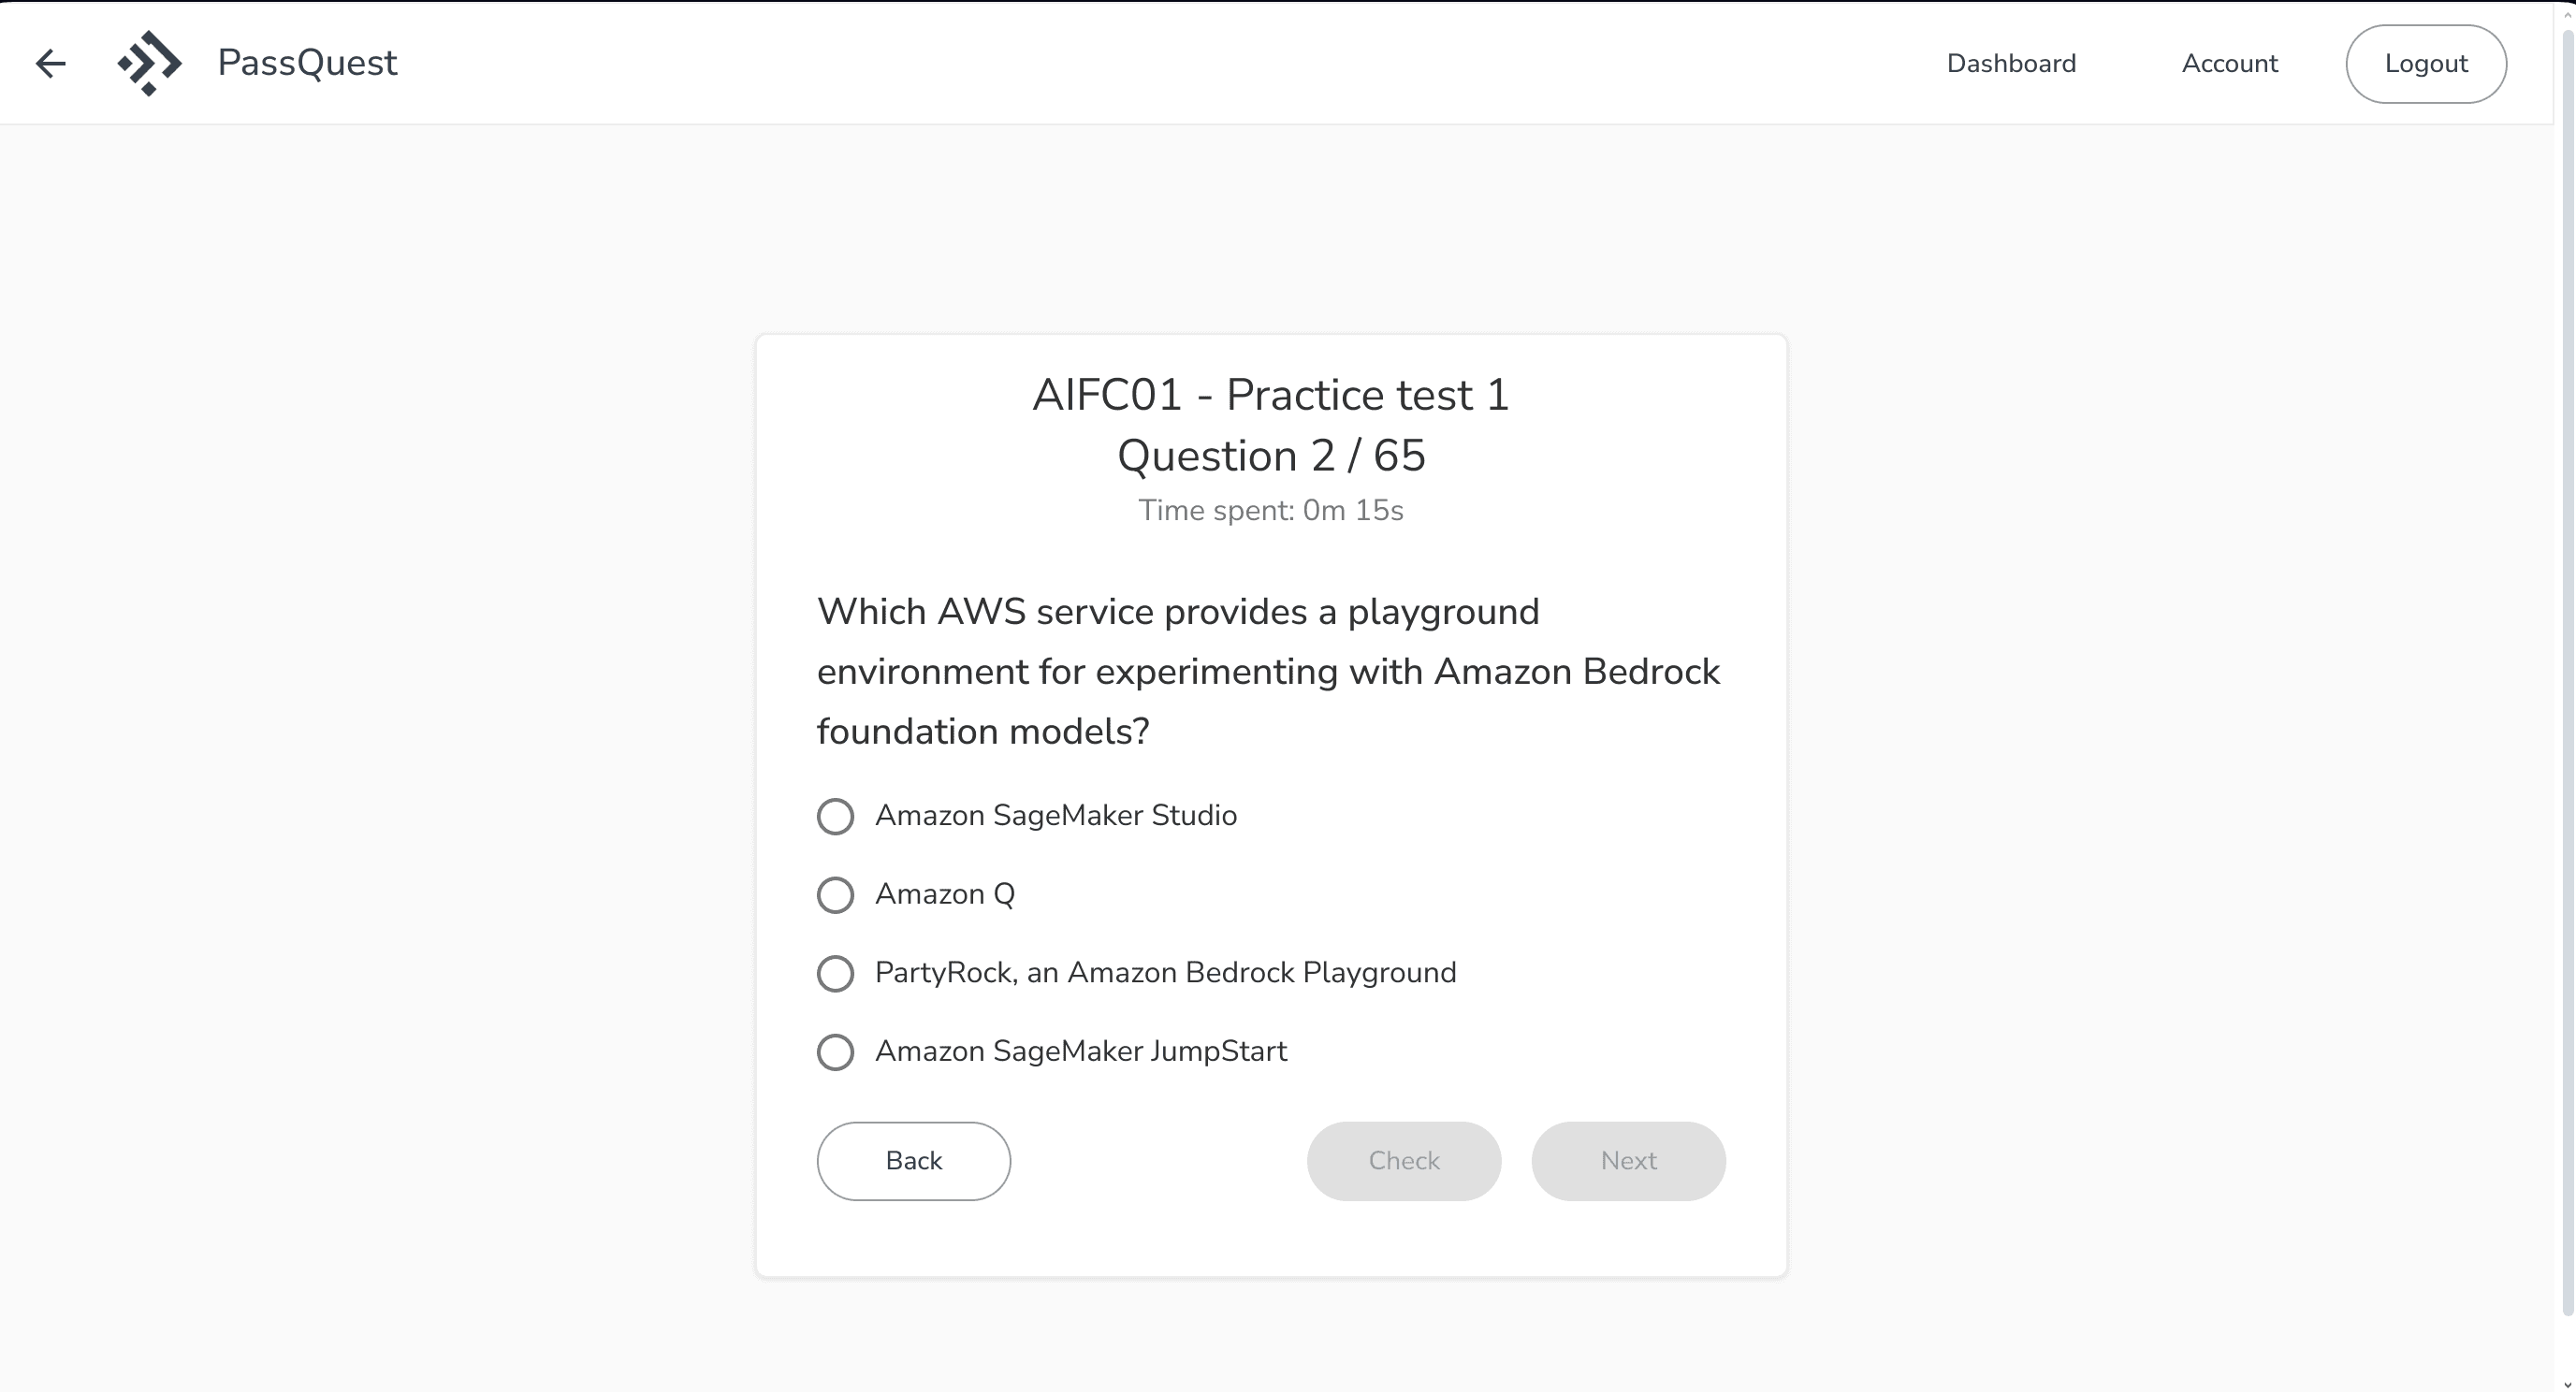This screenshot has height=1392, width=2576.
Task: Advance with the Next button
Action: pyautogui.click(x=1628, y=1160)
